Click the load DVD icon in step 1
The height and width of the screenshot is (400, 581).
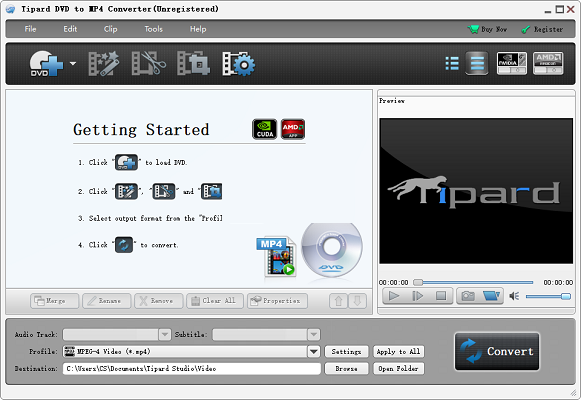(126, 162)
